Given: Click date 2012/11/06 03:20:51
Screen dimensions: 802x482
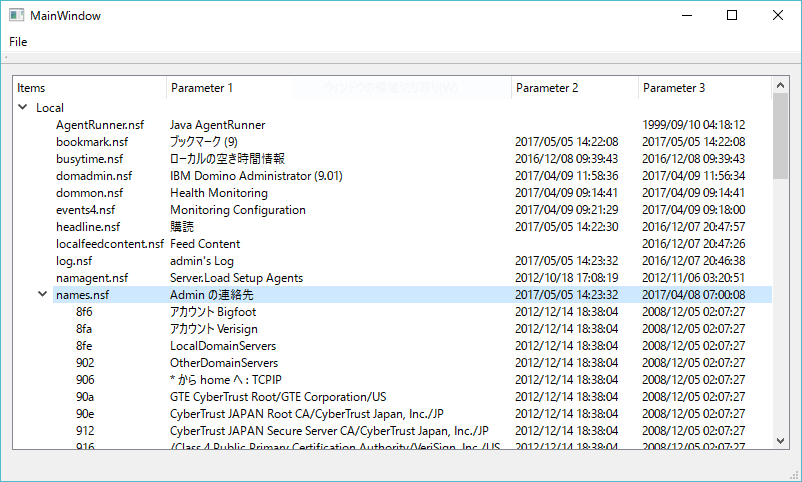Looking at the screenshot, I should coord(694,278).
